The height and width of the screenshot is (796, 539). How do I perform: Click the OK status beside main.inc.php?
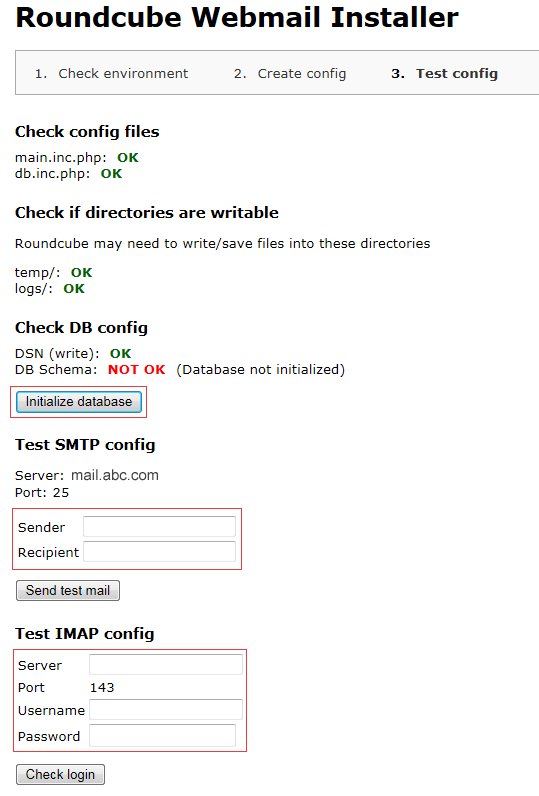128,157
